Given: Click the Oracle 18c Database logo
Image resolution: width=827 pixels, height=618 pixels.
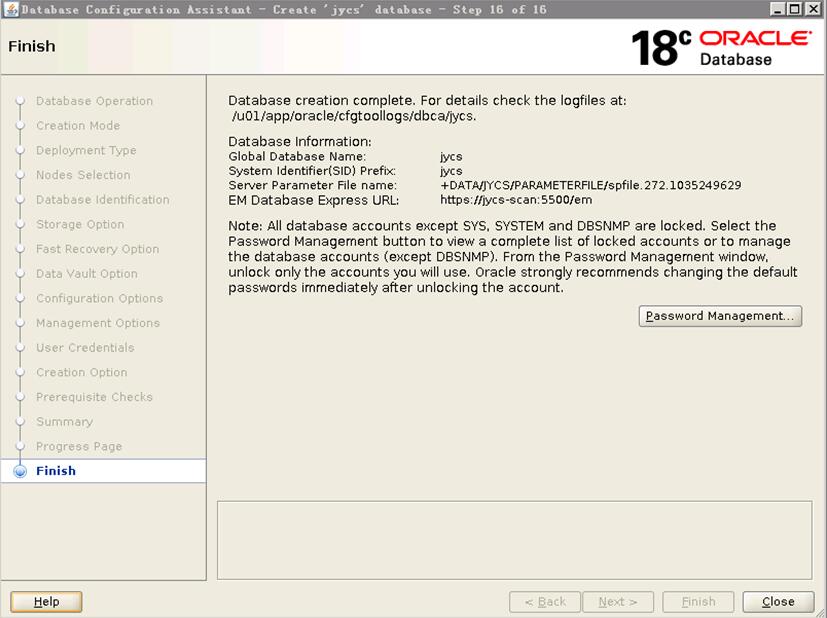Looking at the screenshot, I should coord(722,47).
